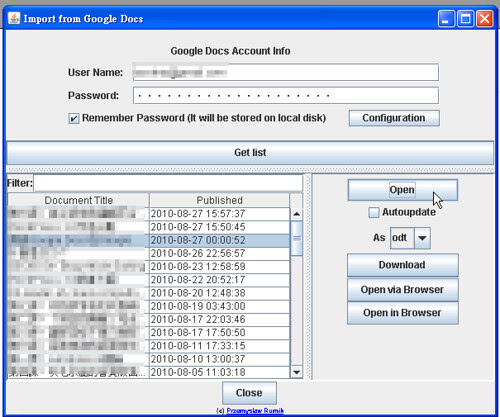Screen dimensions: 500x417
Task: Click the Get list button
Action: pos(250,153)
